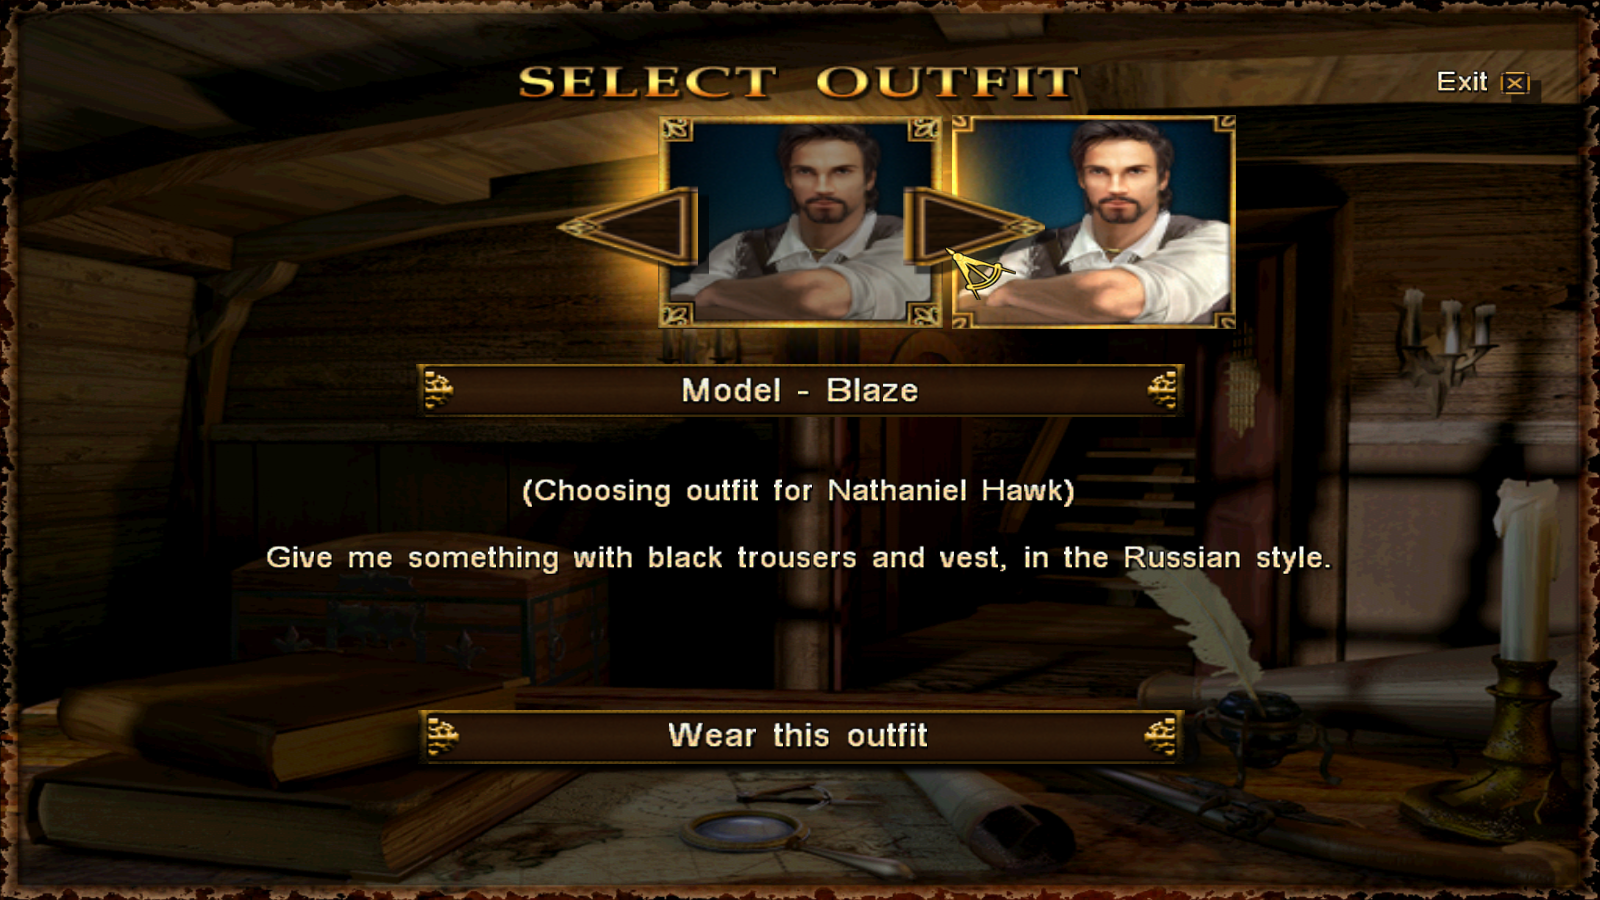The image size is (1600, 900).
Task: Close the screen using the Exit X icon
Action: pos(1515,83)
